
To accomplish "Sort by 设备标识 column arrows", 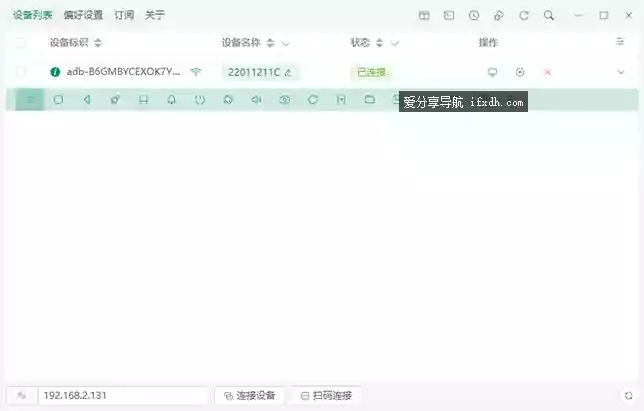I will [x=98, y=42].
